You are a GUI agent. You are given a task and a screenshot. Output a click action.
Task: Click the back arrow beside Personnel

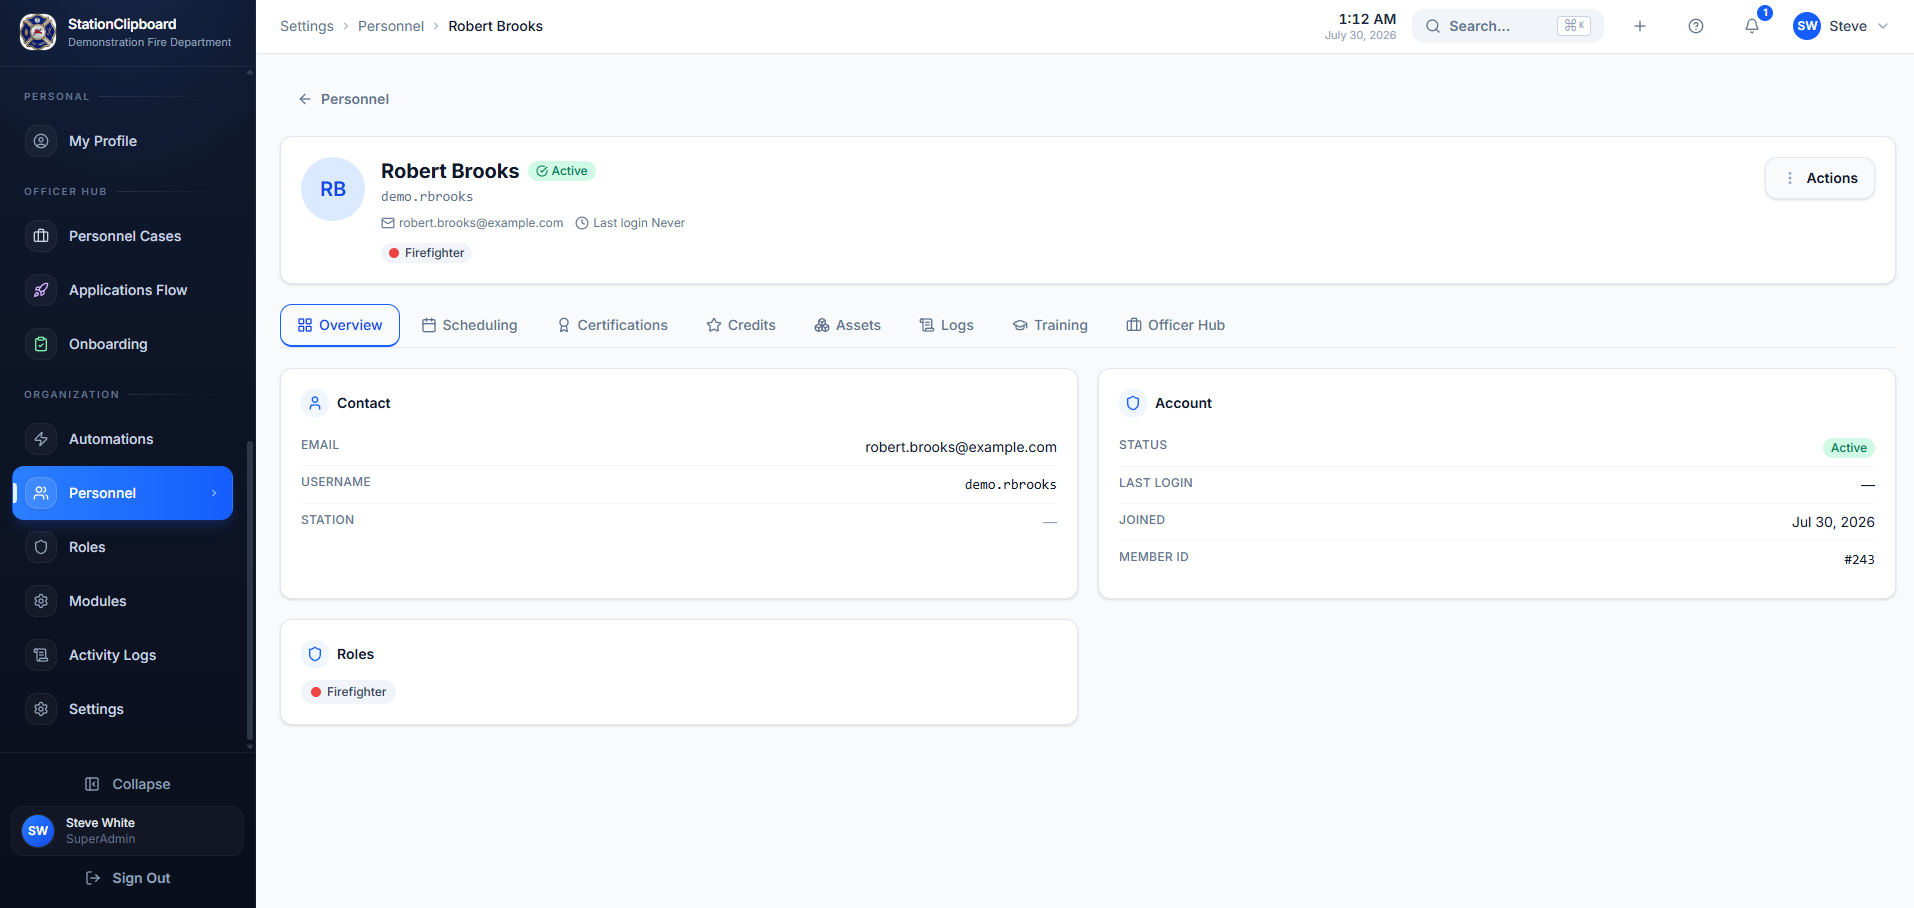click(x=305, y=99)
